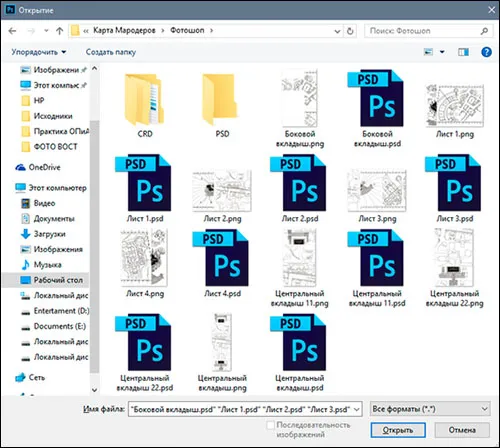Click the help question mark icon

(x=486, y=52)
